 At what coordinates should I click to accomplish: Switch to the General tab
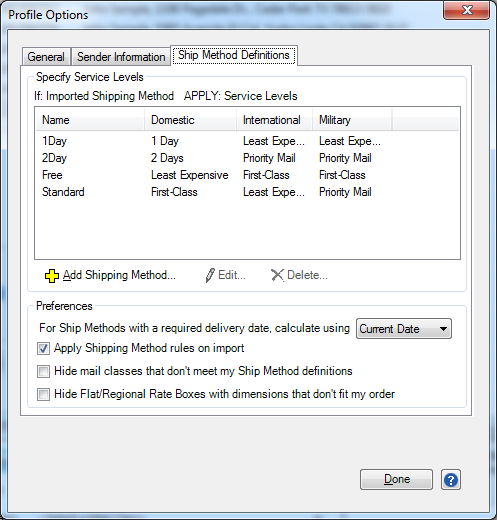(x=46, y=57)
